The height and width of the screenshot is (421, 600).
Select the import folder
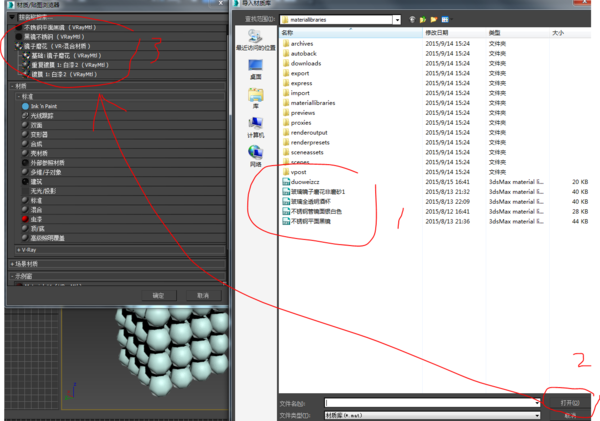(297, 93)
